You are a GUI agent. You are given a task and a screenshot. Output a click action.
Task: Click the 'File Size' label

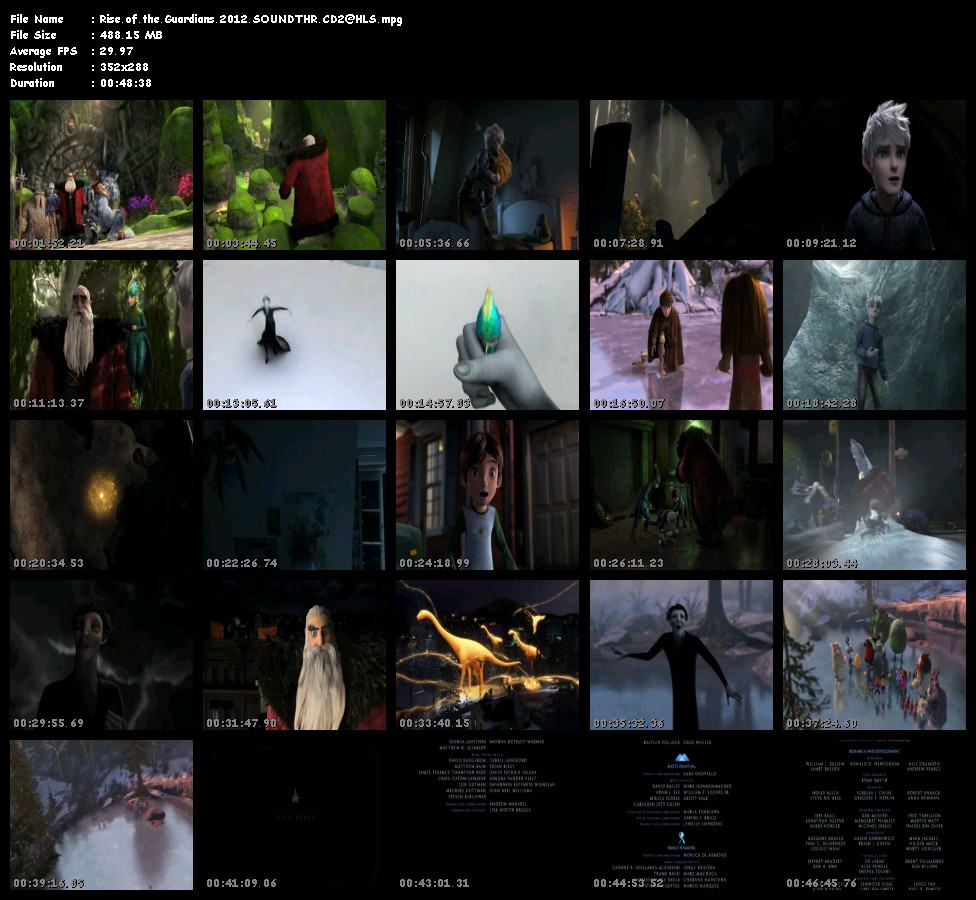click(x=33, y=35)
